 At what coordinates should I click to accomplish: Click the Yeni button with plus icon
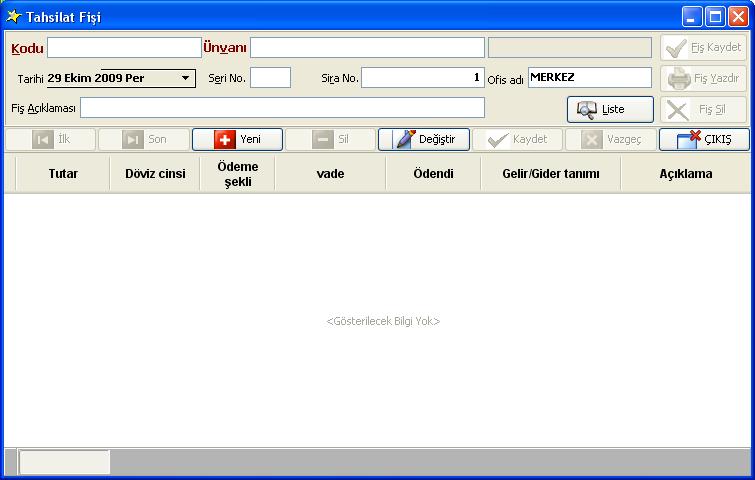[x=237, y=140]
